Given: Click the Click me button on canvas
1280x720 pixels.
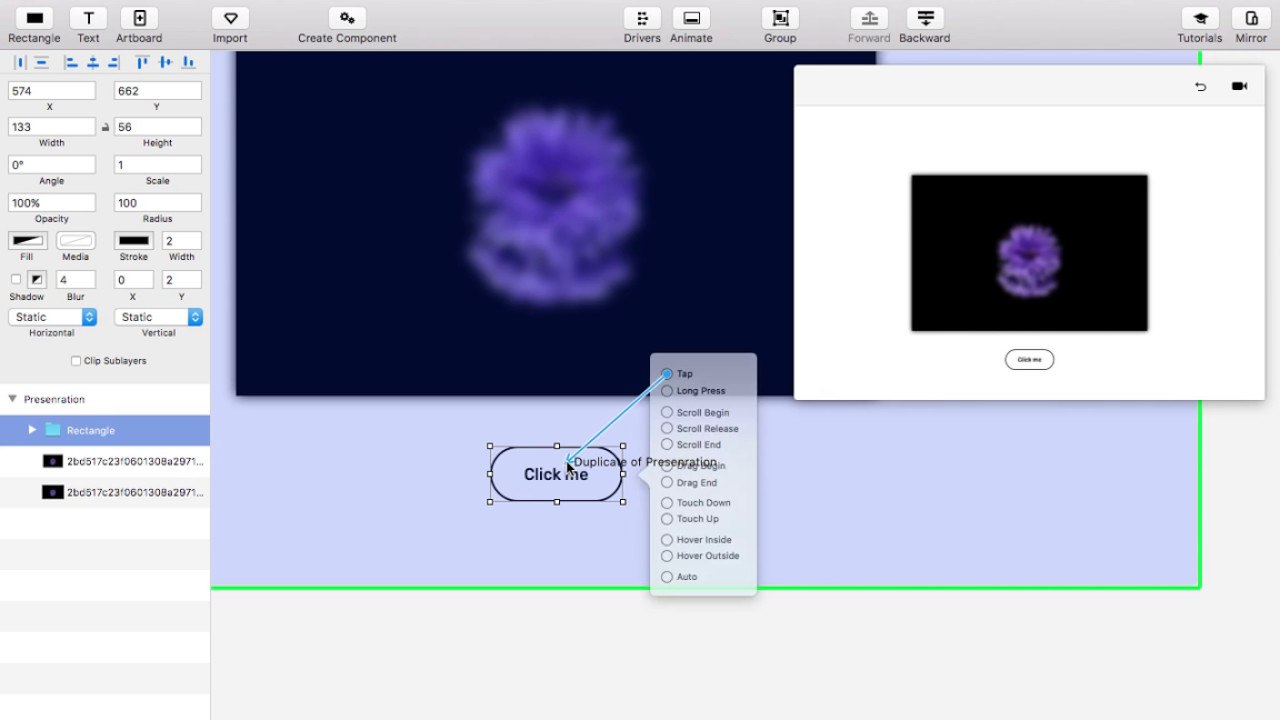Looking at the screenshot, I should tap(556, 474).
